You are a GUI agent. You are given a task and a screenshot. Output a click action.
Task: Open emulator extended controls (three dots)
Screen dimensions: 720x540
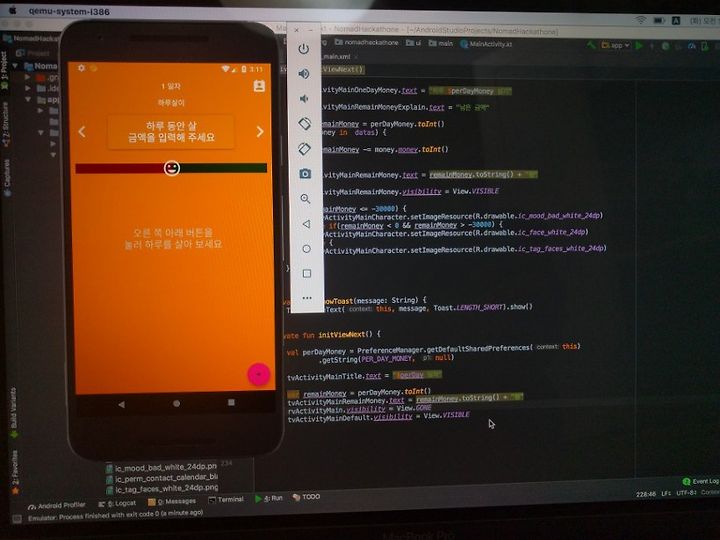(307, 298)
